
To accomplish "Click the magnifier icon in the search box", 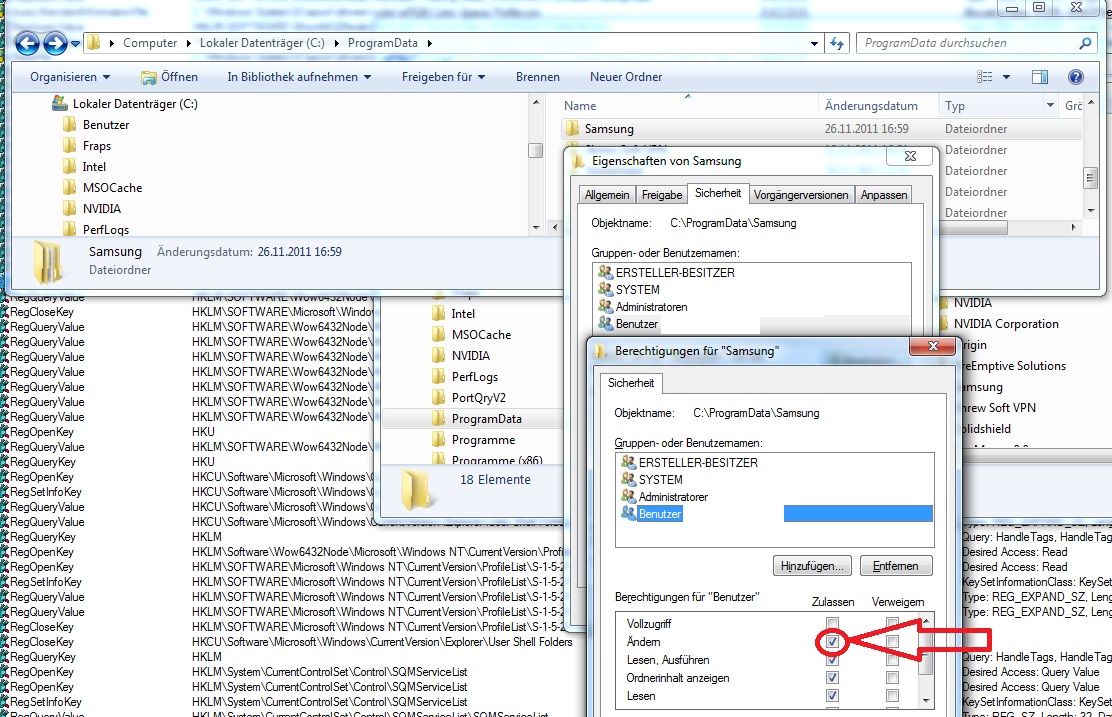I will pos(1085,43).
